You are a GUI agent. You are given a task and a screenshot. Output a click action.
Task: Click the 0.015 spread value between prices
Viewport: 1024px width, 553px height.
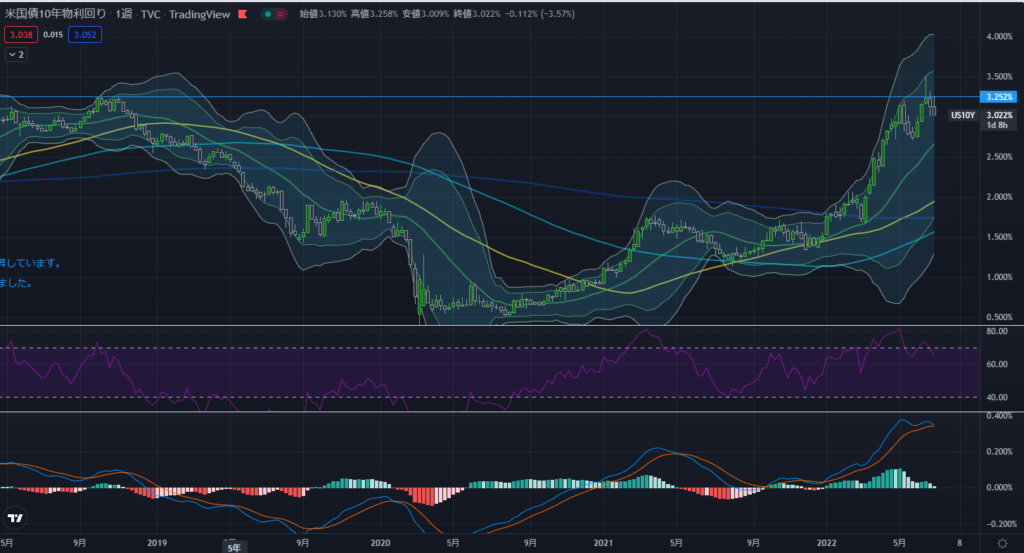tap(52, 34)
